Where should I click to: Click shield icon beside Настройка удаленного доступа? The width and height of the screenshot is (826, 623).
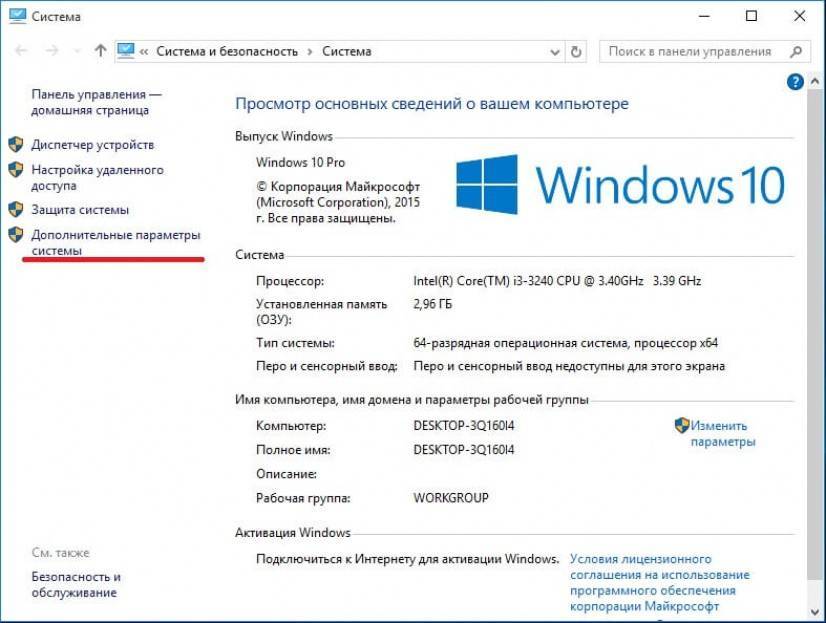point(16,170)
